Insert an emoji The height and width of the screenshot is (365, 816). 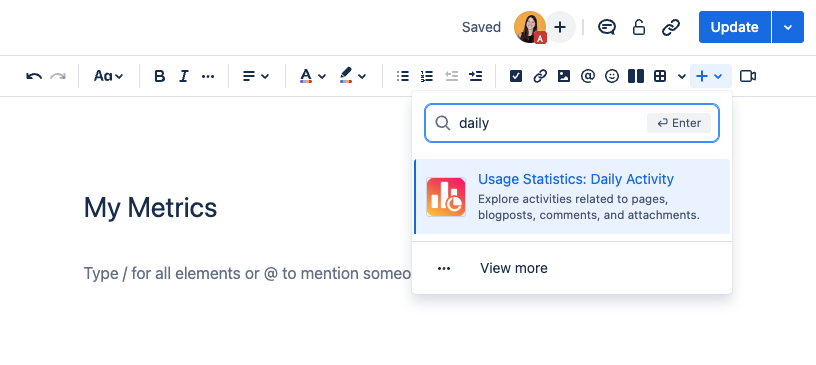(612, 77)
